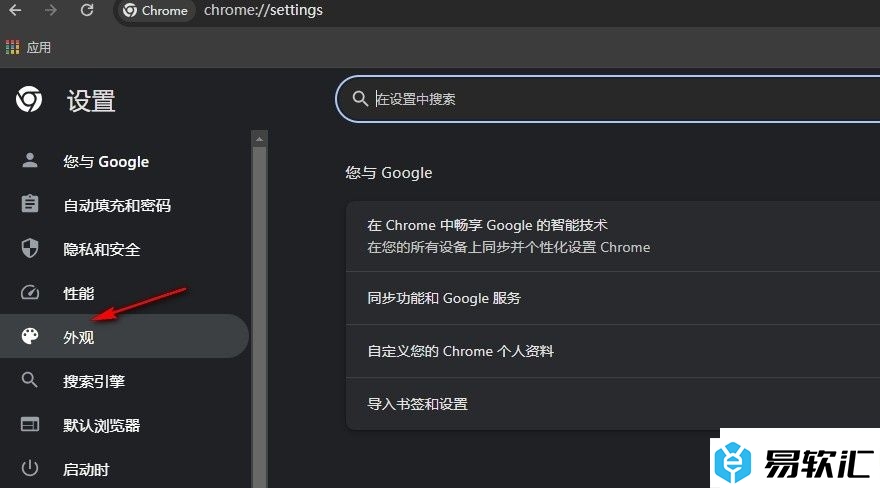Click the magnifier icon in search box

coord(360,99)
